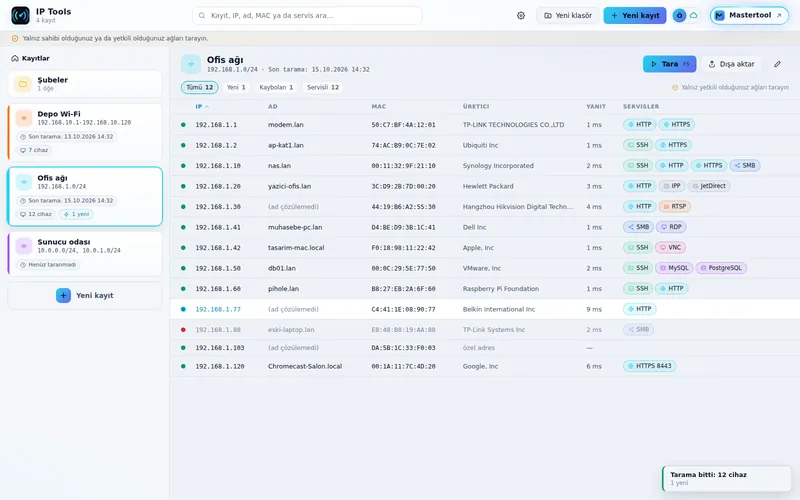Select the Yeni 1 filter tab
Image resolution: width=800 pixels, height=500 pixels.
pyautogui.click(x=236, y=87)
